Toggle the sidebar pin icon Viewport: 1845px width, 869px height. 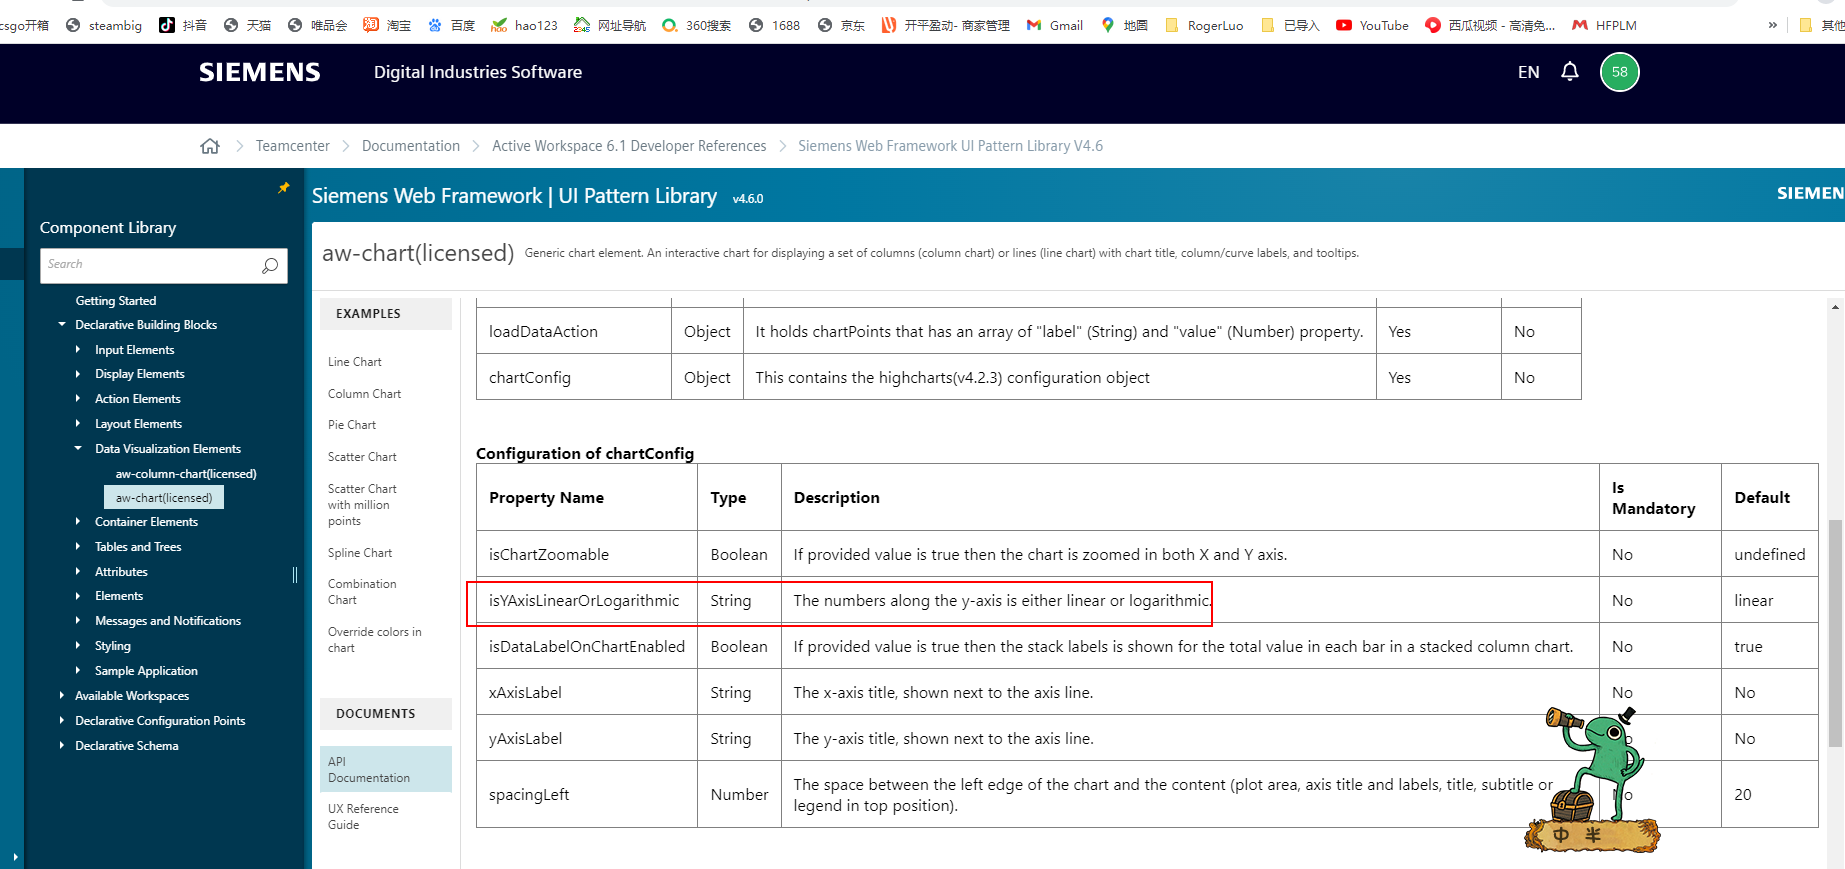284,187
